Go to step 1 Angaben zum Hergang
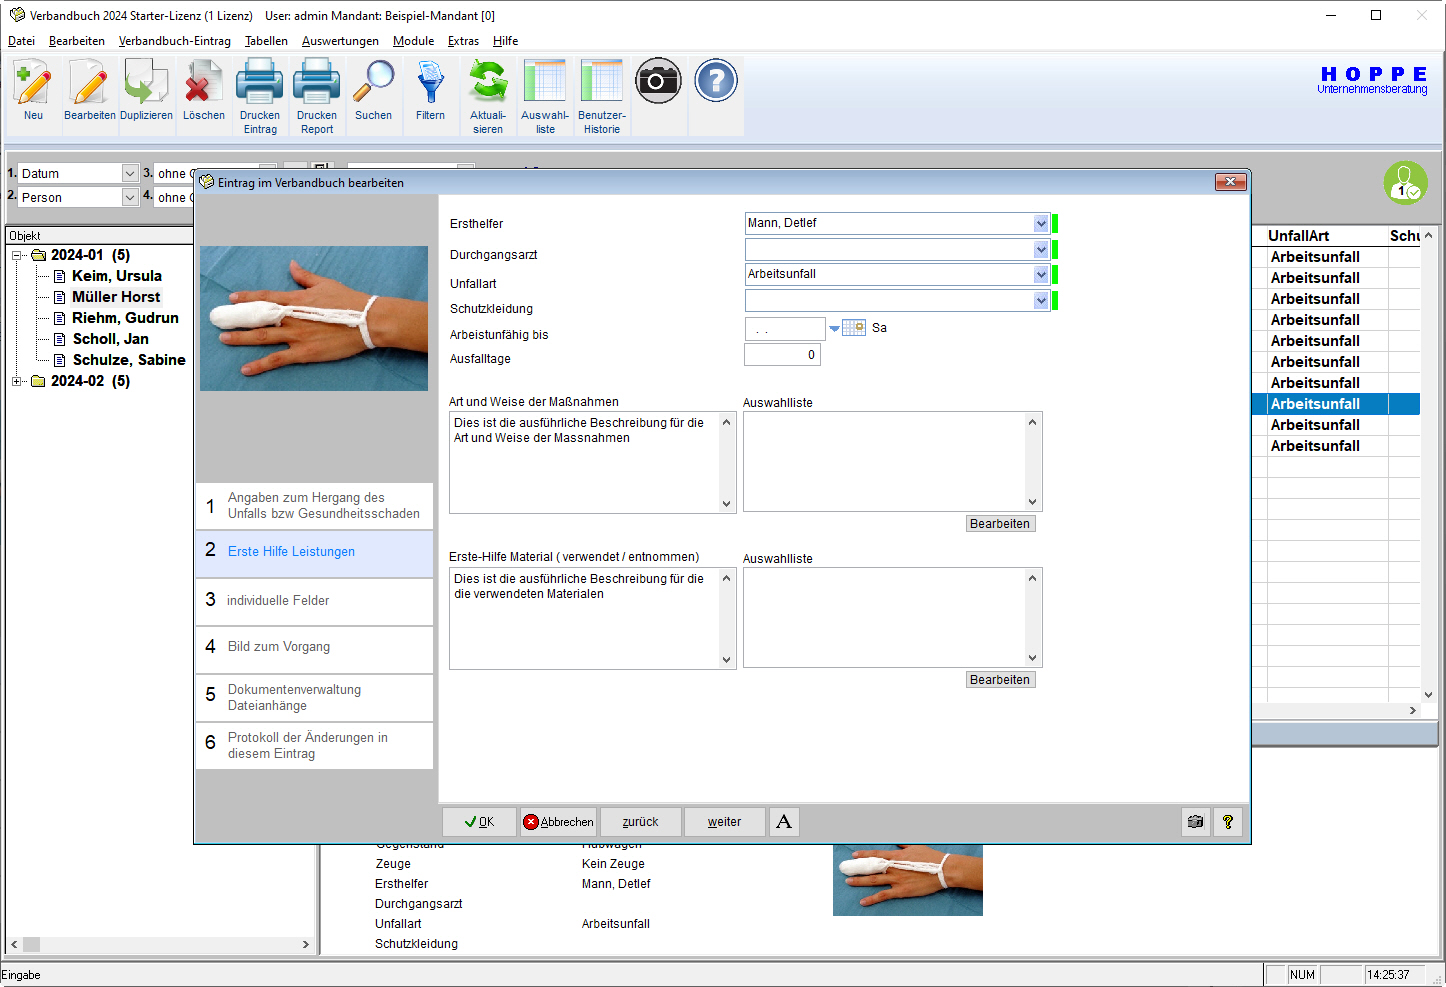Image resolution: width=1446 pixels, height=987 pixels. pyautogui.click(x=314, y=506)
